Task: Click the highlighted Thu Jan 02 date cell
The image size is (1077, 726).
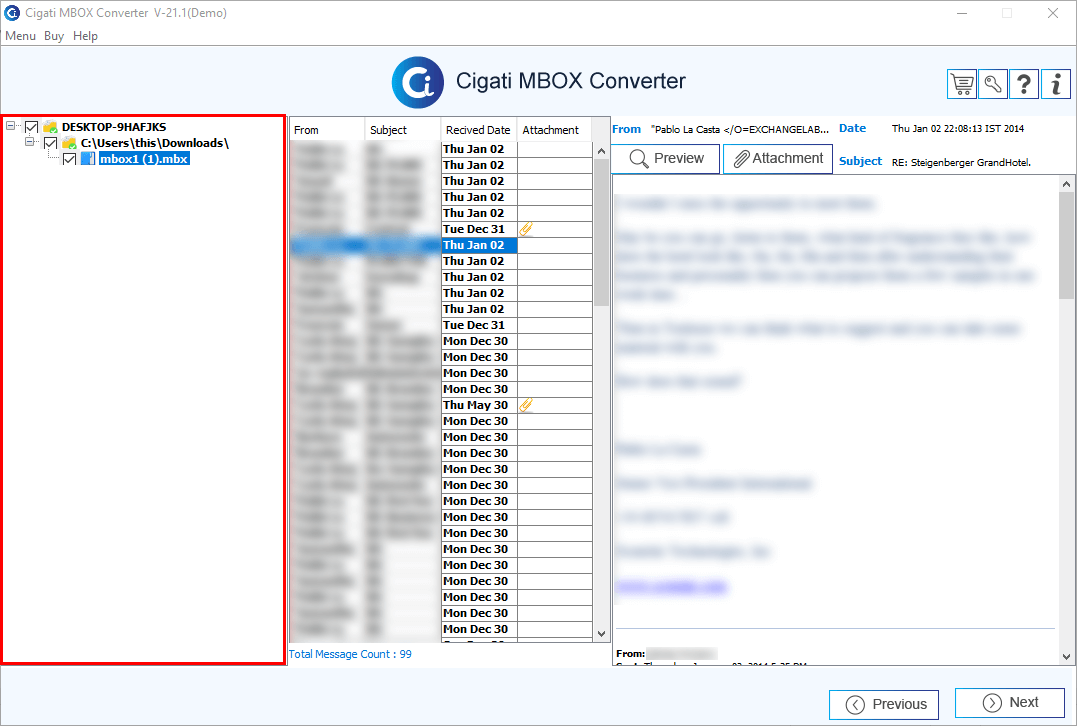Action: (x=479, y=245)
